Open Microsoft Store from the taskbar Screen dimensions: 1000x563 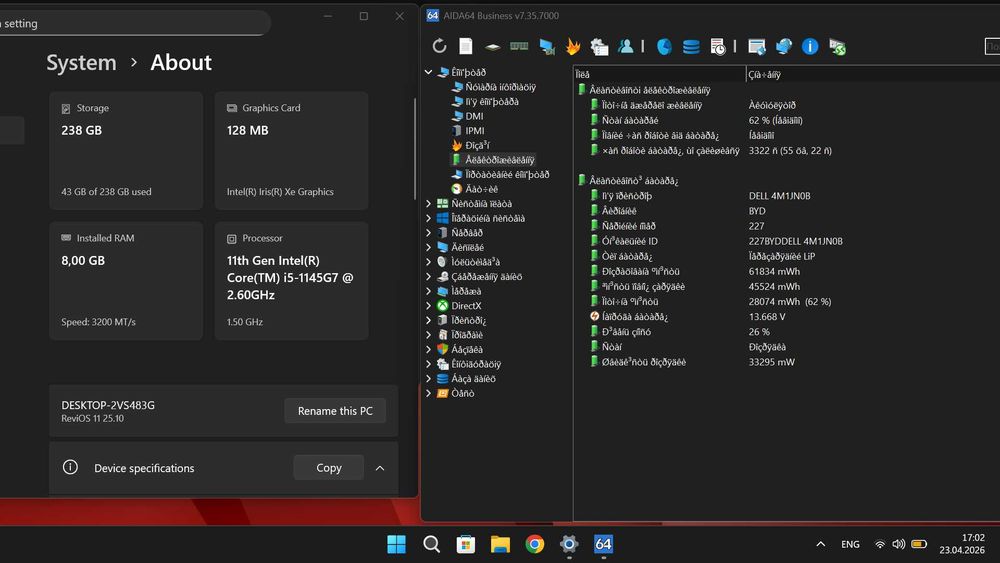point(466,545)
